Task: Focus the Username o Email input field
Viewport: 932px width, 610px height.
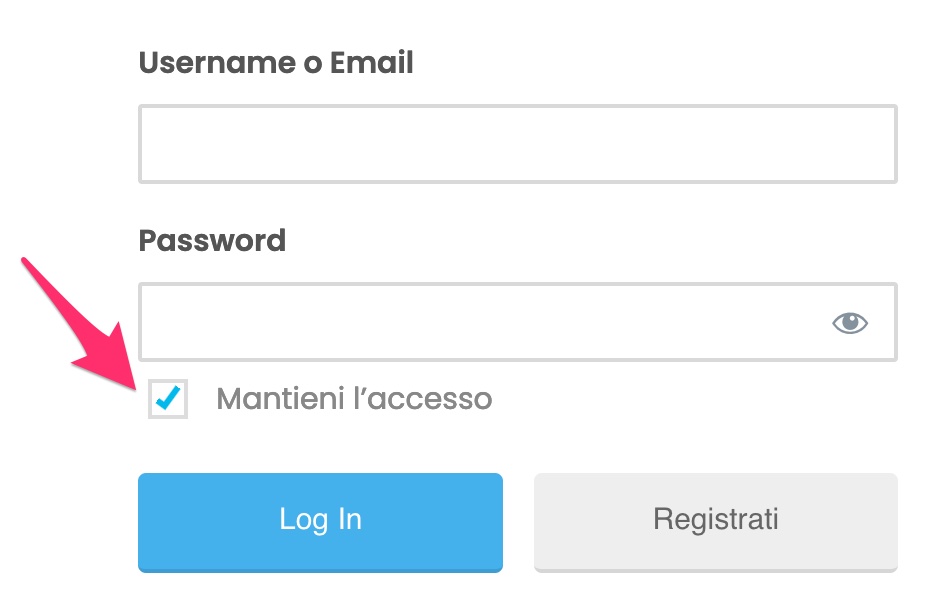Action: point(518,144)
